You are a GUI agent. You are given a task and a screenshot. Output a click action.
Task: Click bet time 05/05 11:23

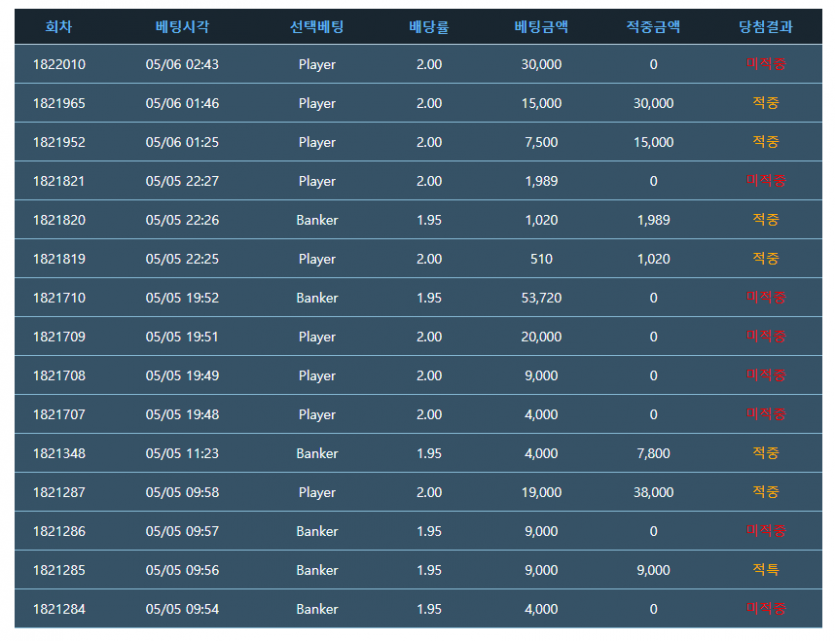click(x=182, y=453)
